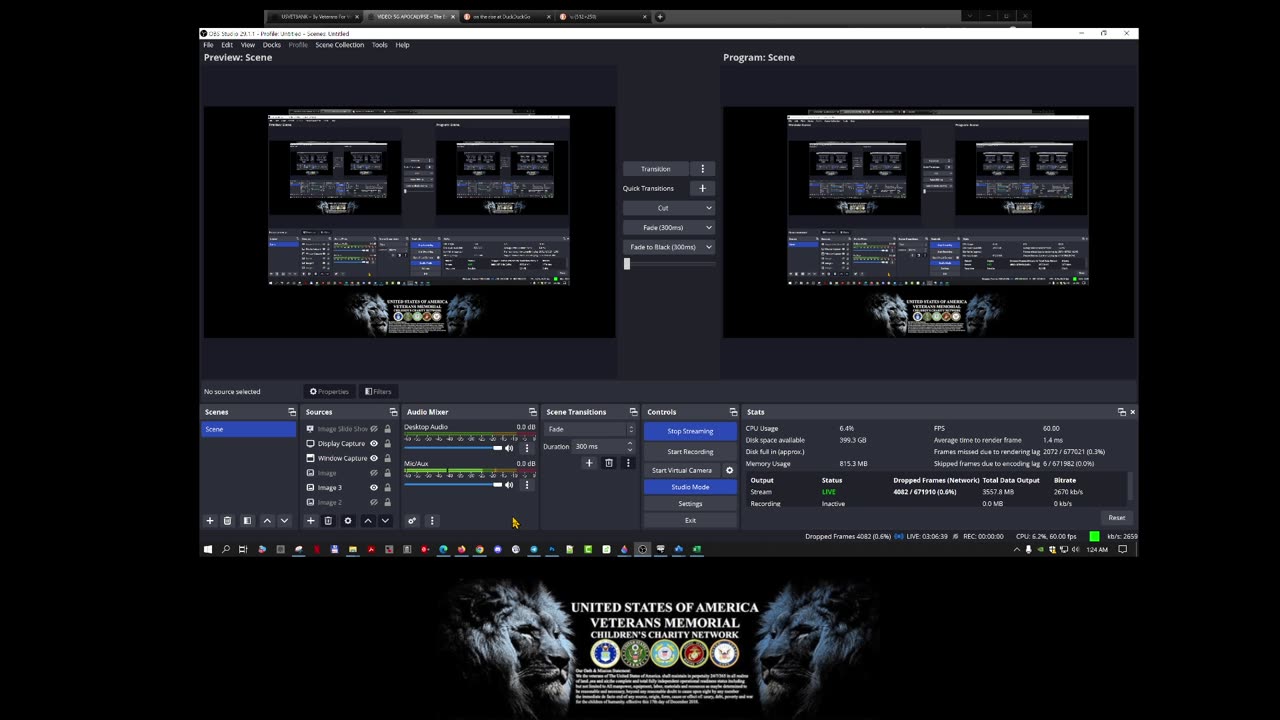Hide the Window Capture source

point(374,458)
